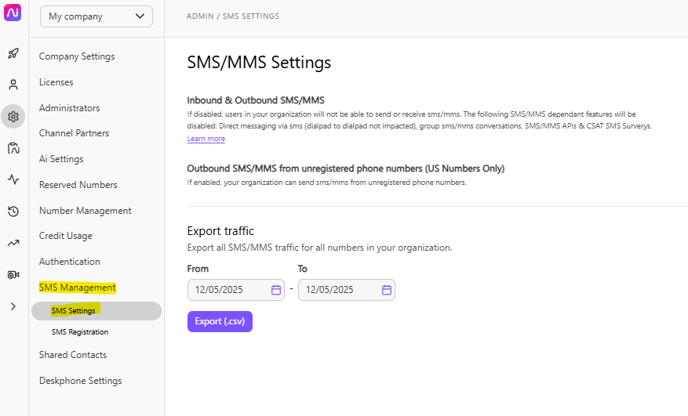Open the analytics trend arrow icon
This screenshot has height=416, width=688.
(13, 243)
